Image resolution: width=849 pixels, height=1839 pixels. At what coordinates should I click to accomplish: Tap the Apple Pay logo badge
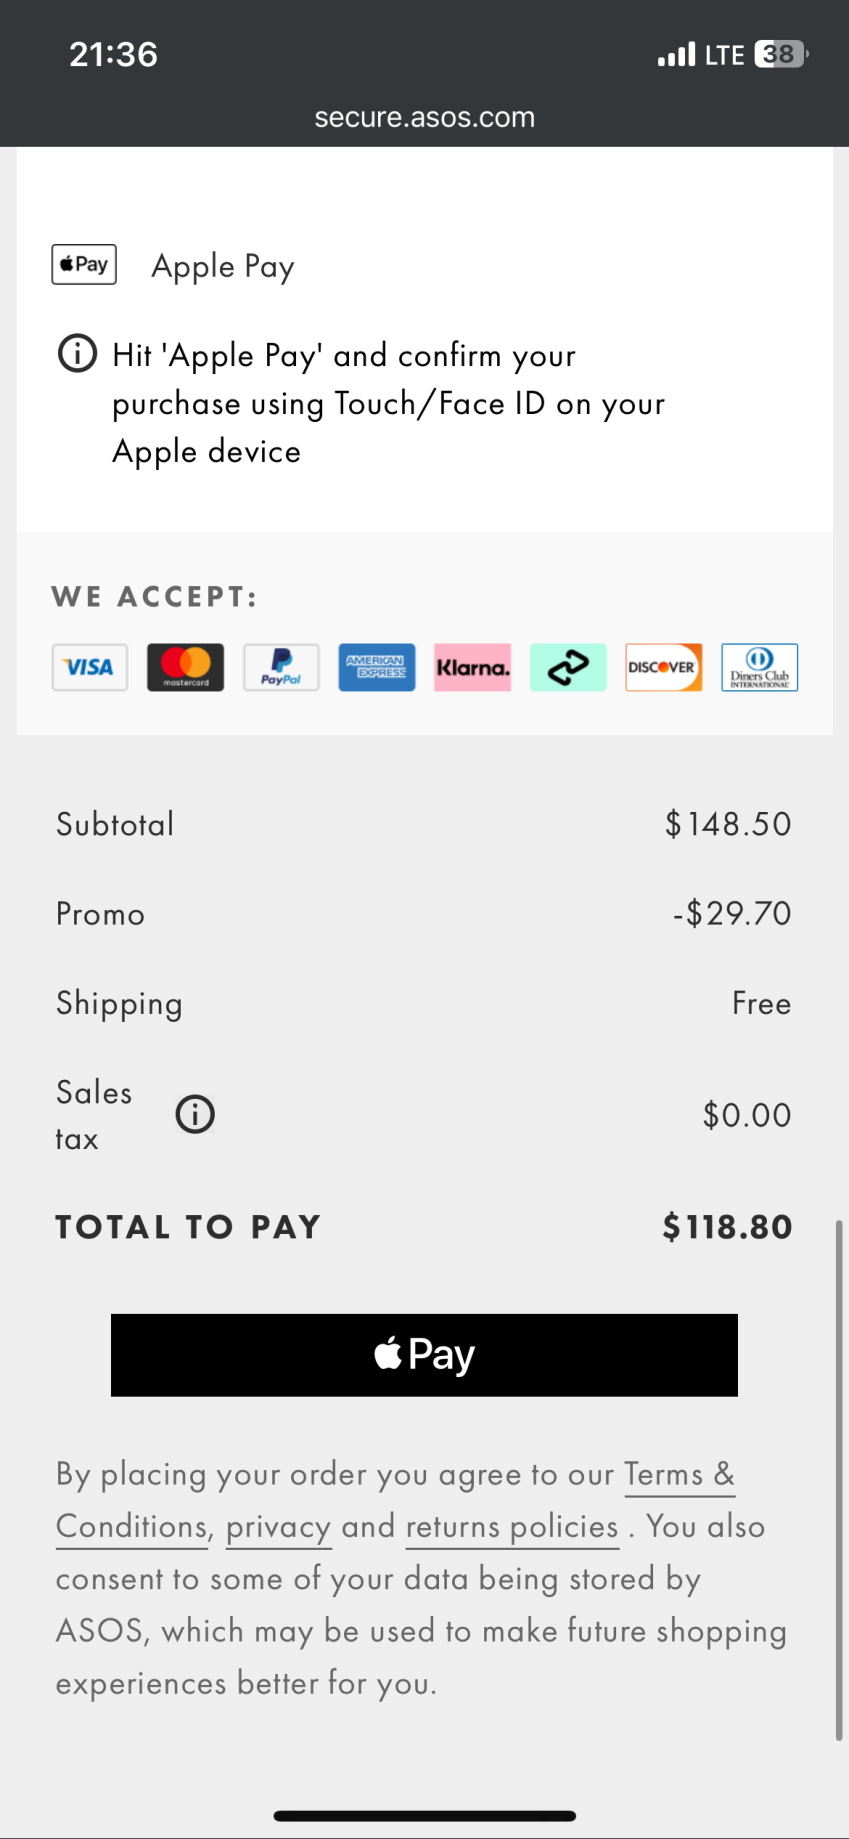pyautogui.click(x=84, y=265)
